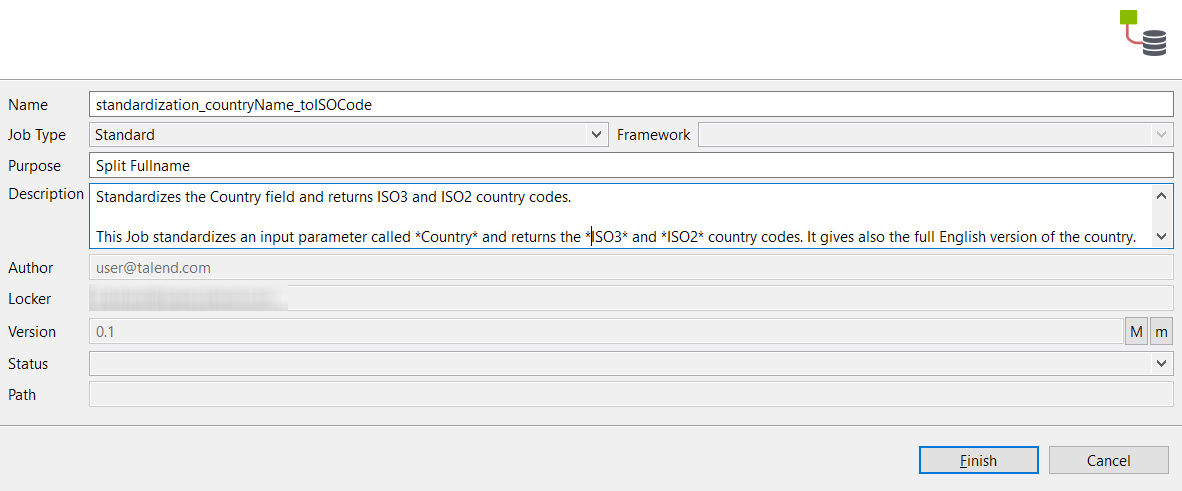Click into the Purpose field
The width and height of the screenshot is (1182, 491).
[x=630, y=166]
